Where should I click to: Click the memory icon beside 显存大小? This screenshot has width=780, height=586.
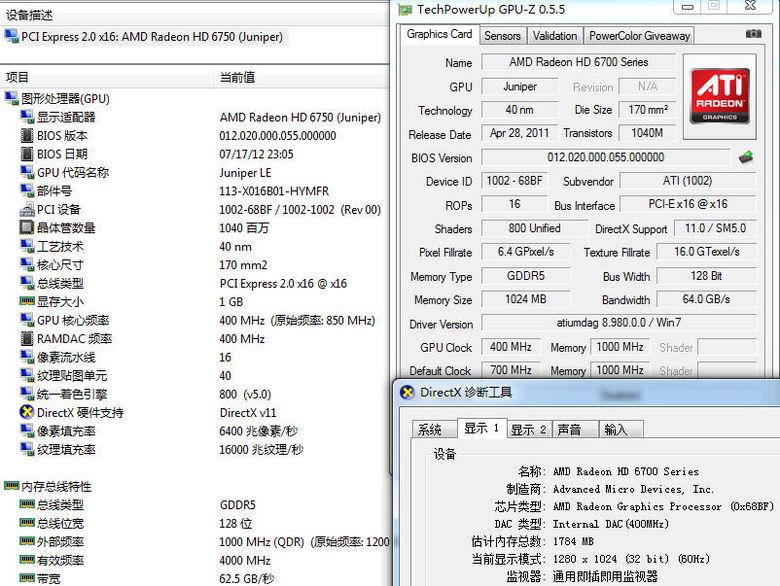click(x=27, y=301)
